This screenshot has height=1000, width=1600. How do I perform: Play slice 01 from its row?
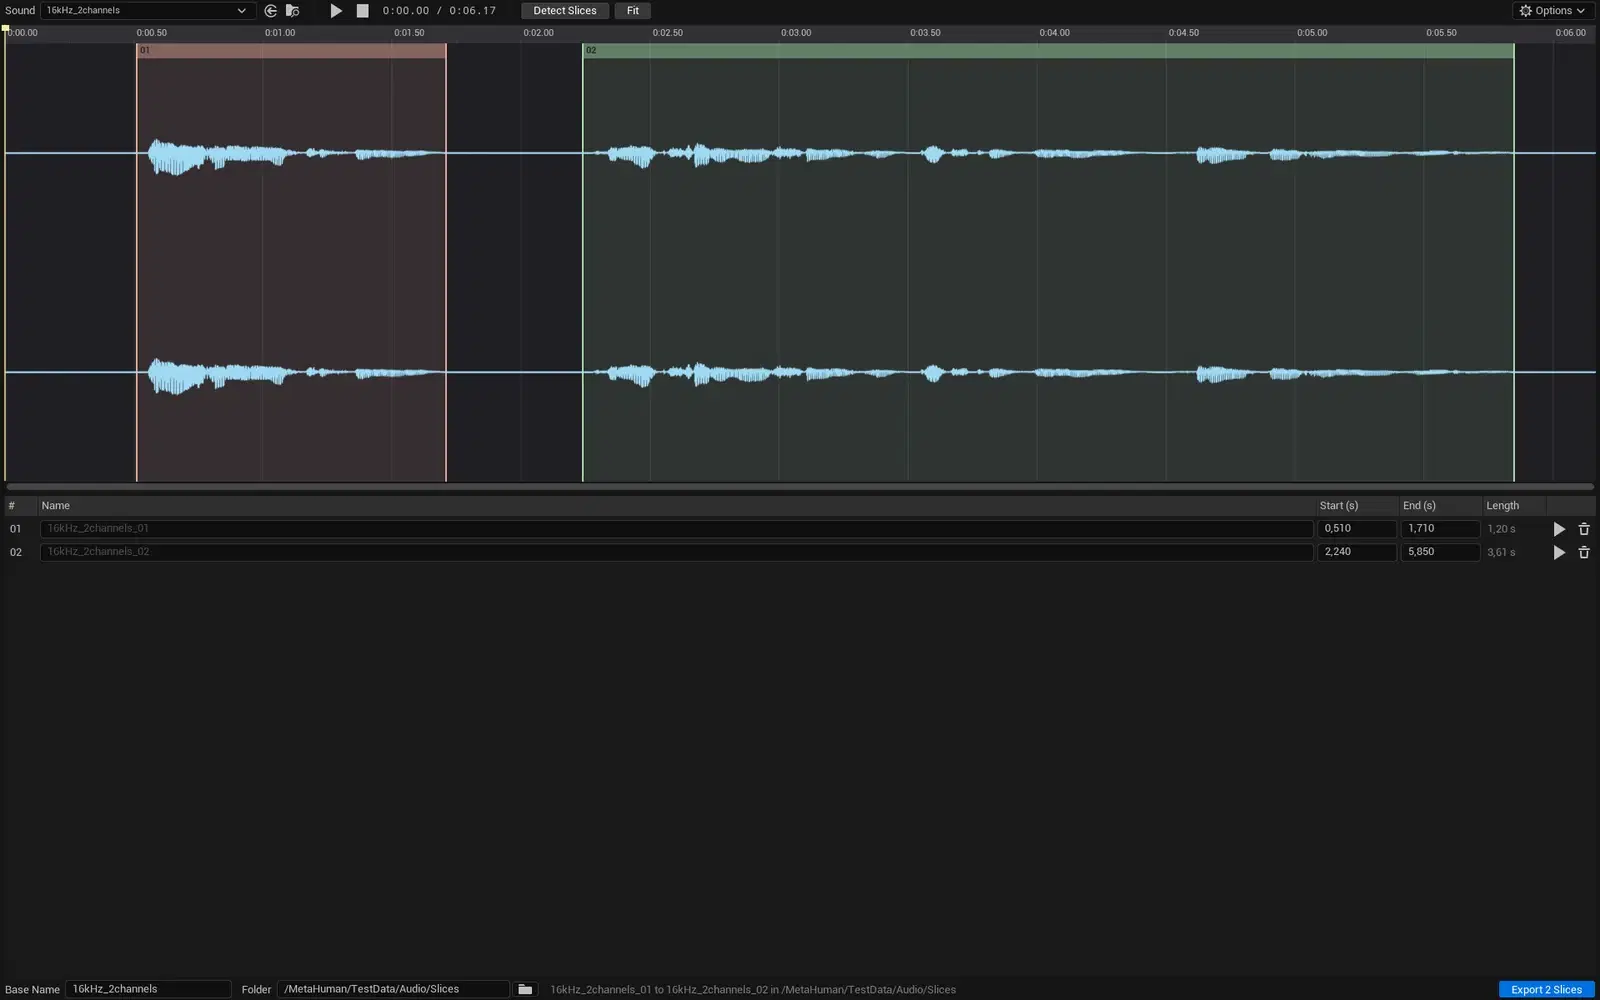[1559, 529]
